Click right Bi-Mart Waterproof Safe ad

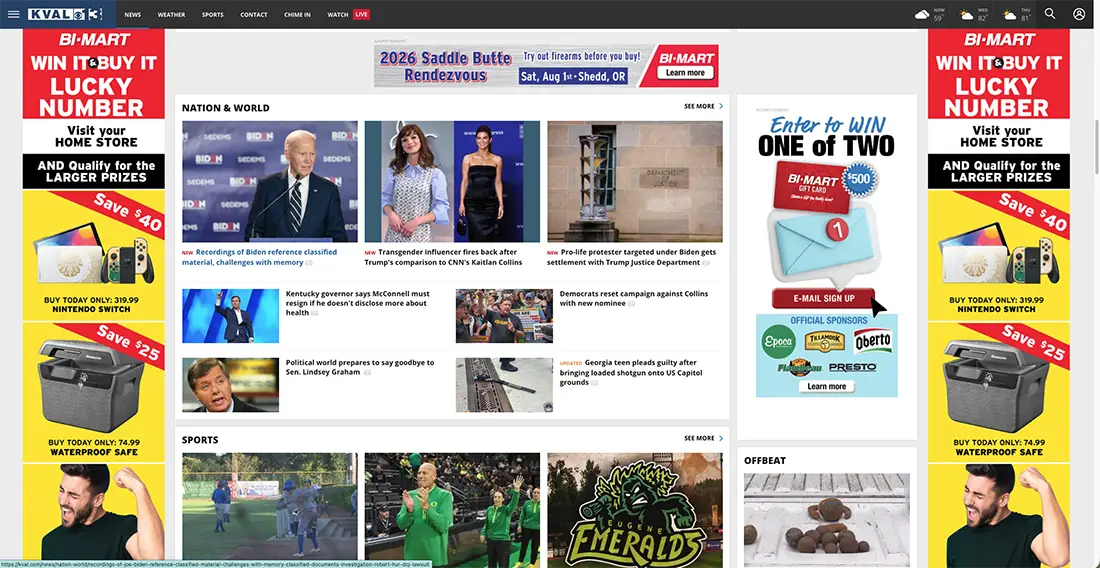[999, 391]
